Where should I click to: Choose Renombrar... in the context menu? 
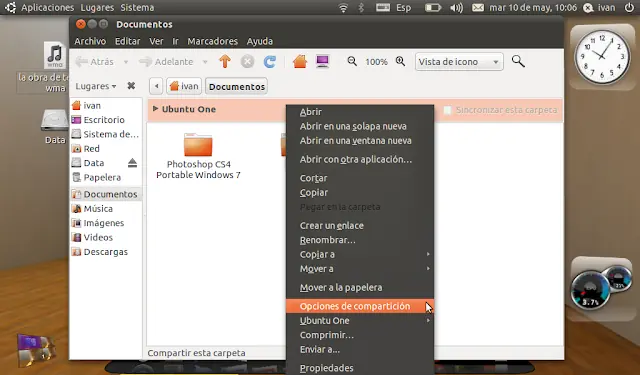[360, 240]
